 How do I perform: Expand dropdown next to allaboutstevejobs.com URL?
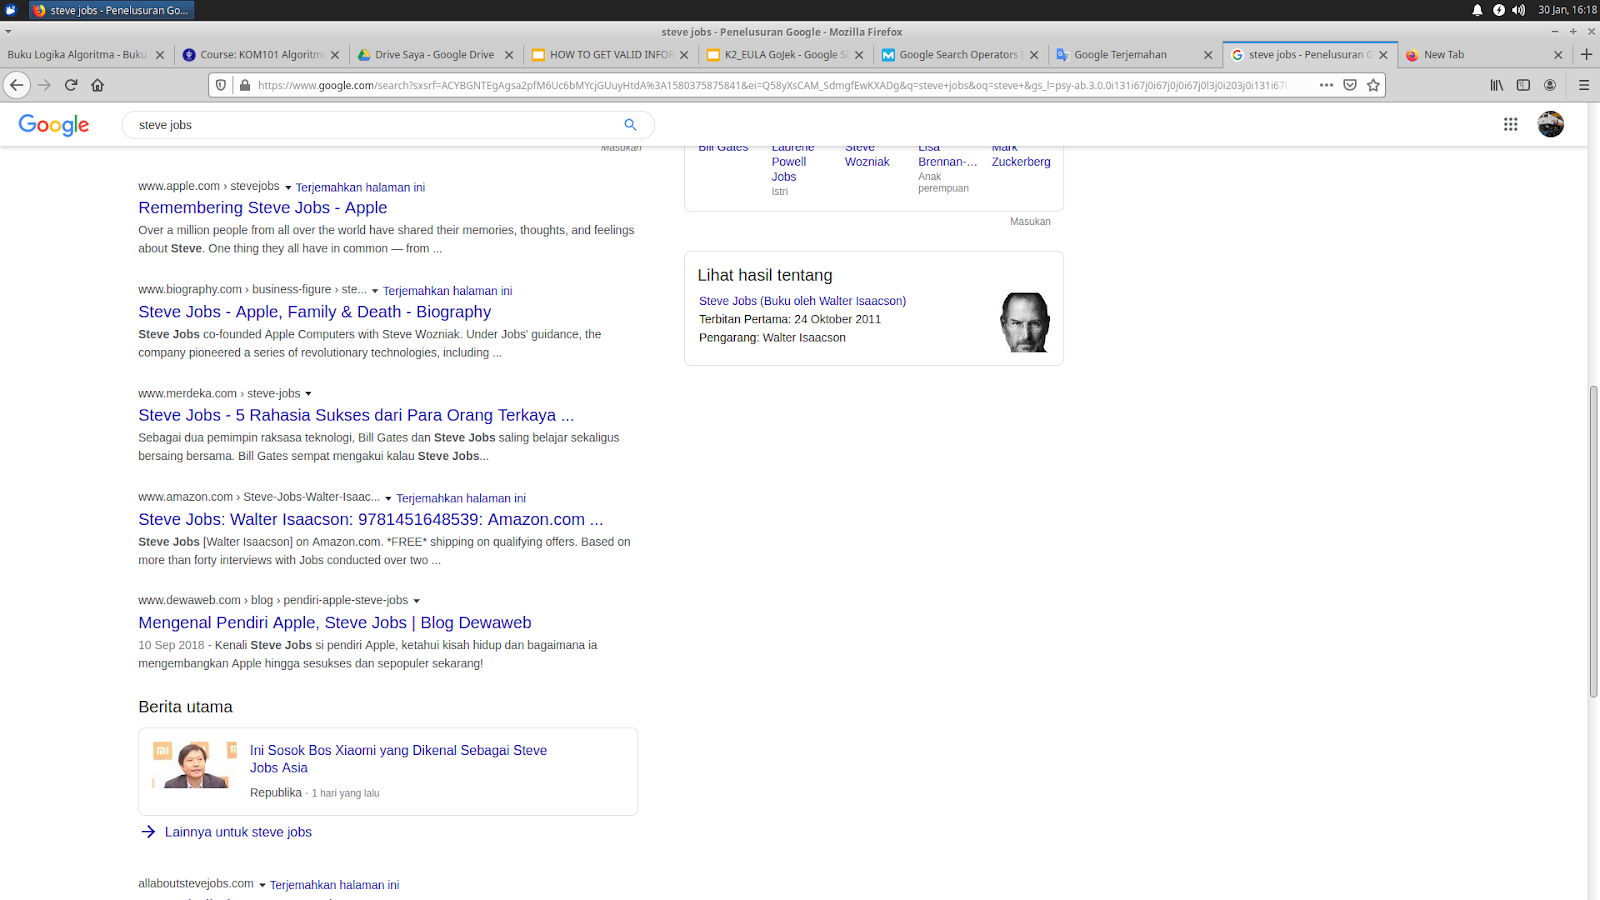[x=262, y=885]
